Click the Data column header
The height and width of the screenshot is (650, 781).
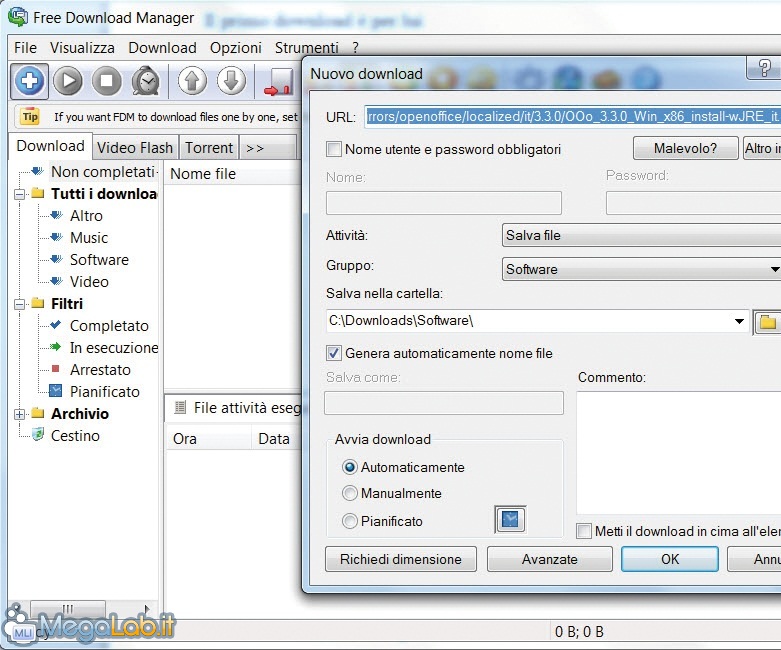click(x=277, y=439)
